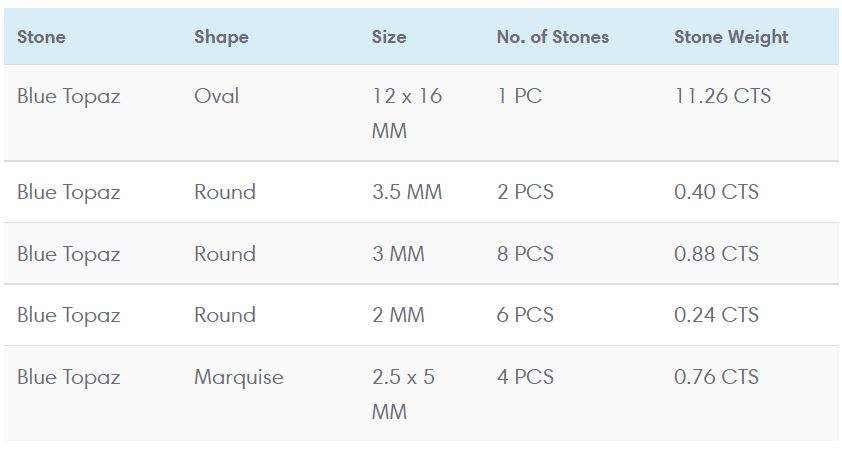Image resolution: width=842 pixels, height=450 pixels.
Task: Click the 1 PC quantity cell
Action: click(519, 97)
